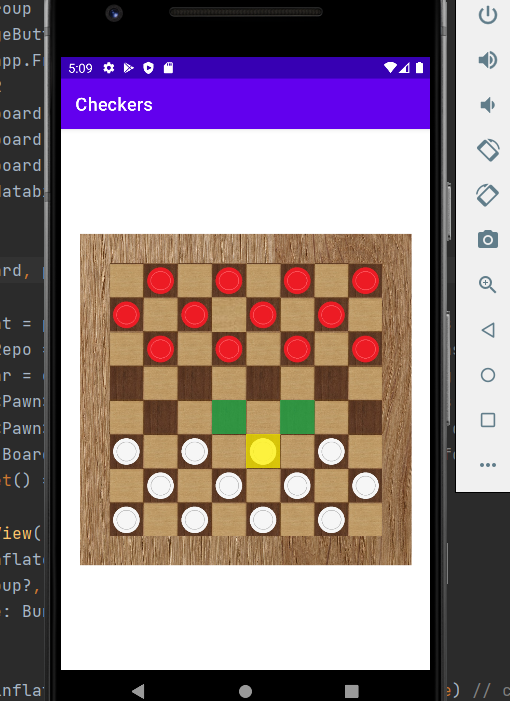Screen dimensions: 510x701
Task: Tap the Checkers app title
Action: tap(114, 105)
